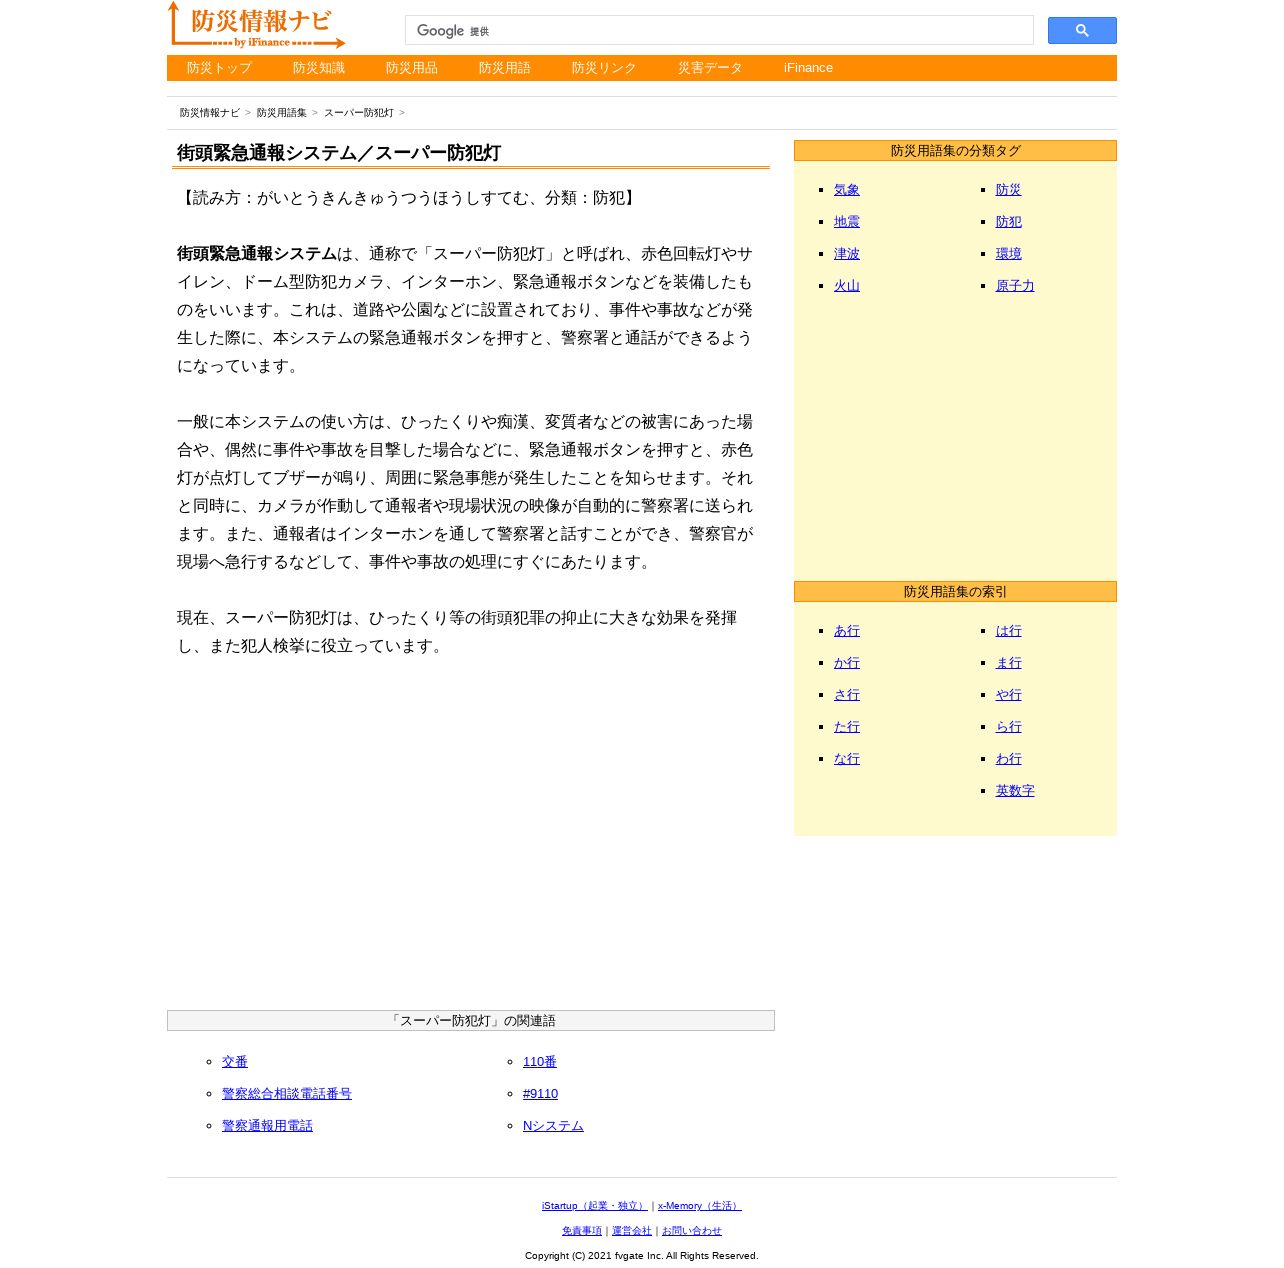Open the 災害データ menu item

pos(710,68)
